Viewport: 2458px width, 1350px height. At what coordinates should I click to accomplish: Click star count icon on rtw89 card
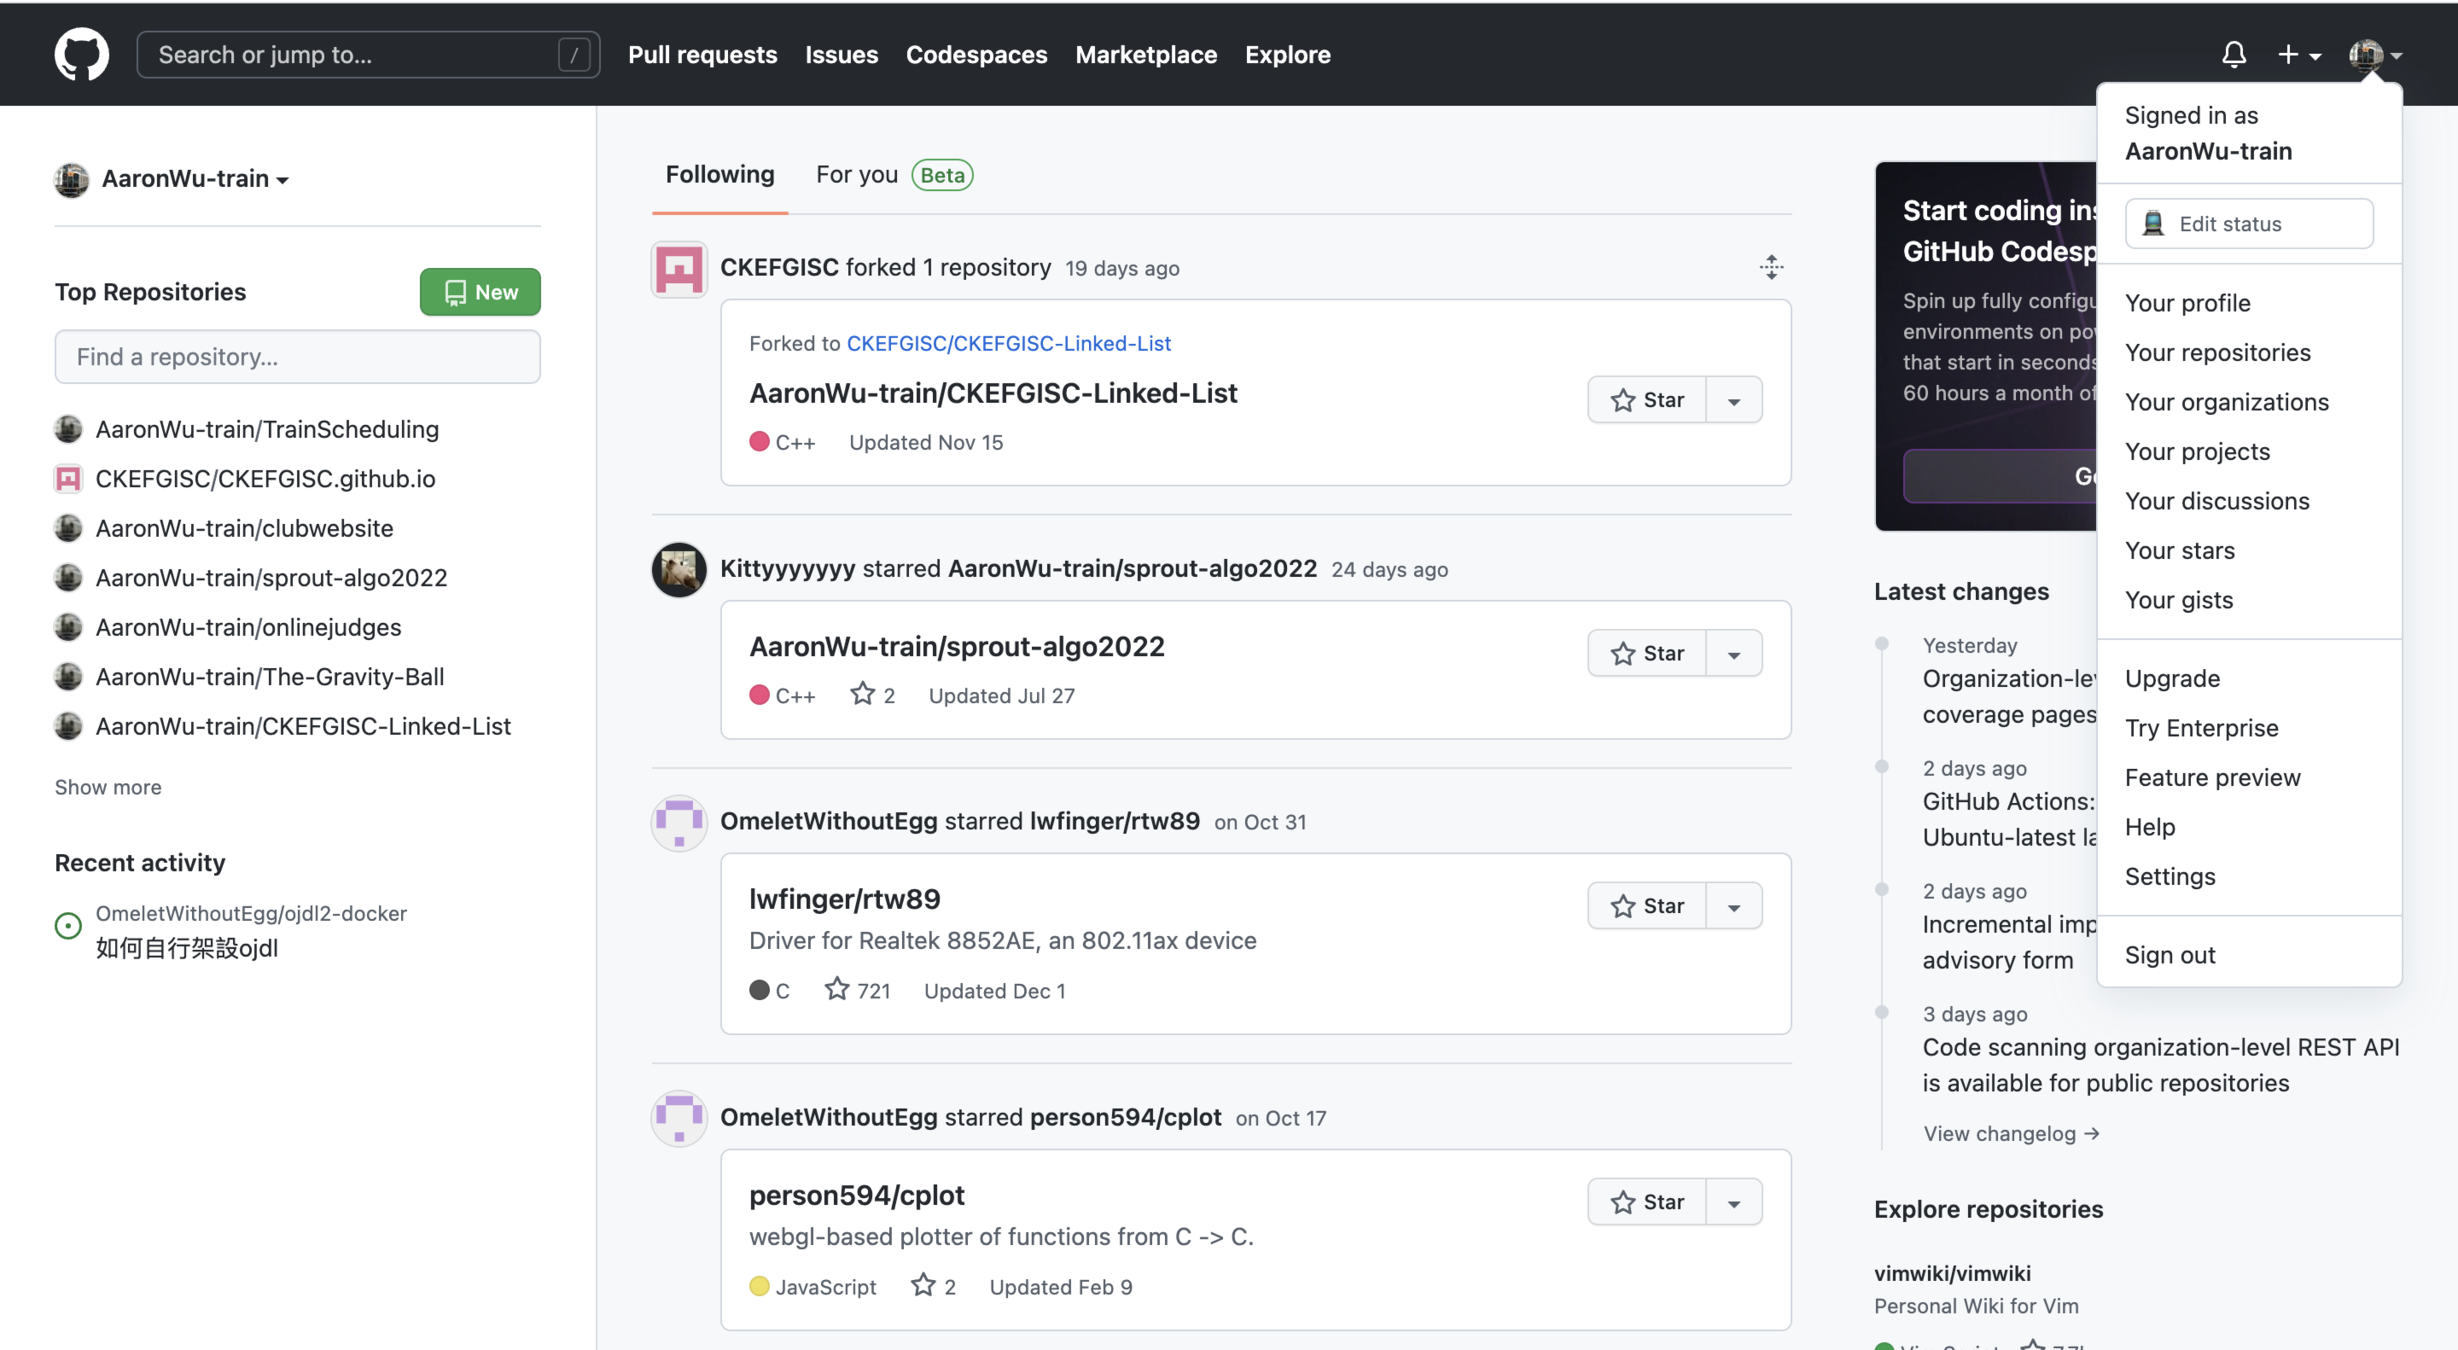837,989
